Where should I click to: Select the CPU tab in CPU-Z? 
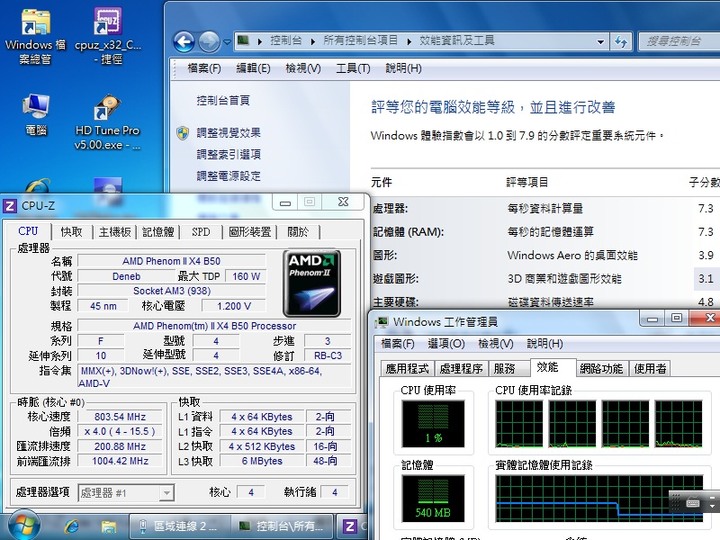pyautogui.click(x=28, y=231)
